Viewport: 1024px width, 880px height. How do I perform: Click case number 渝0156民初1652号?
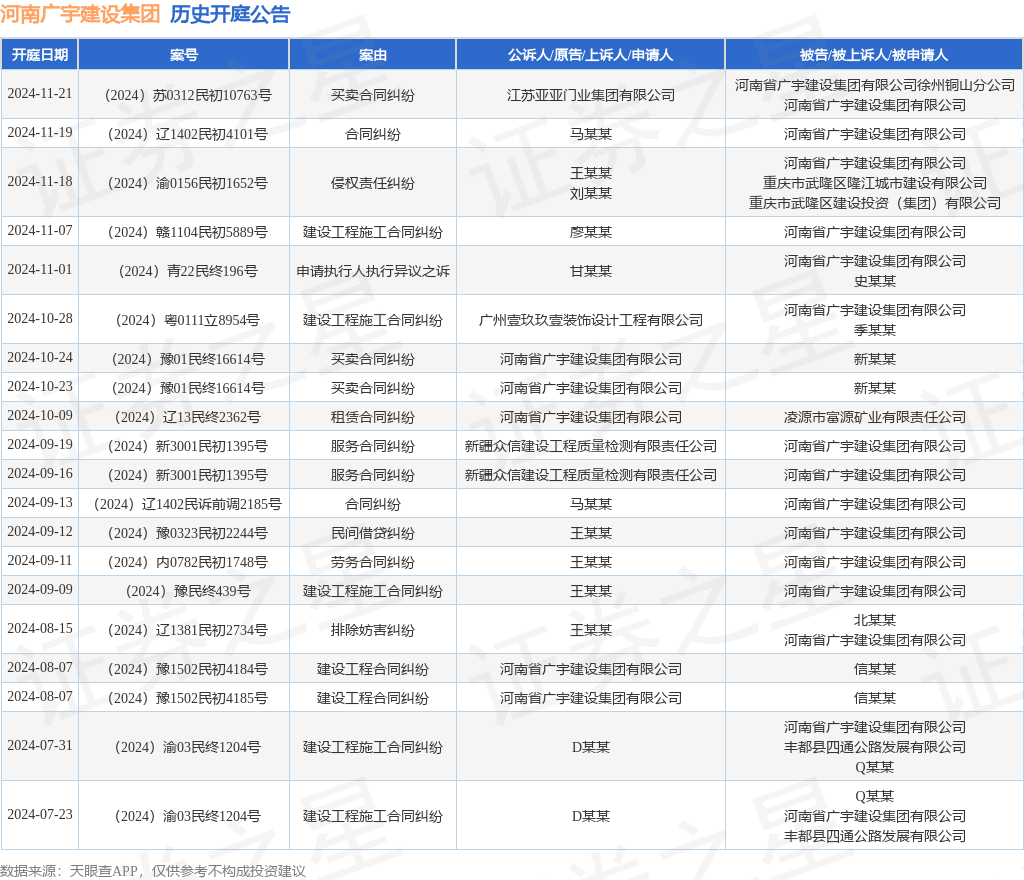[x=188, y=183]
